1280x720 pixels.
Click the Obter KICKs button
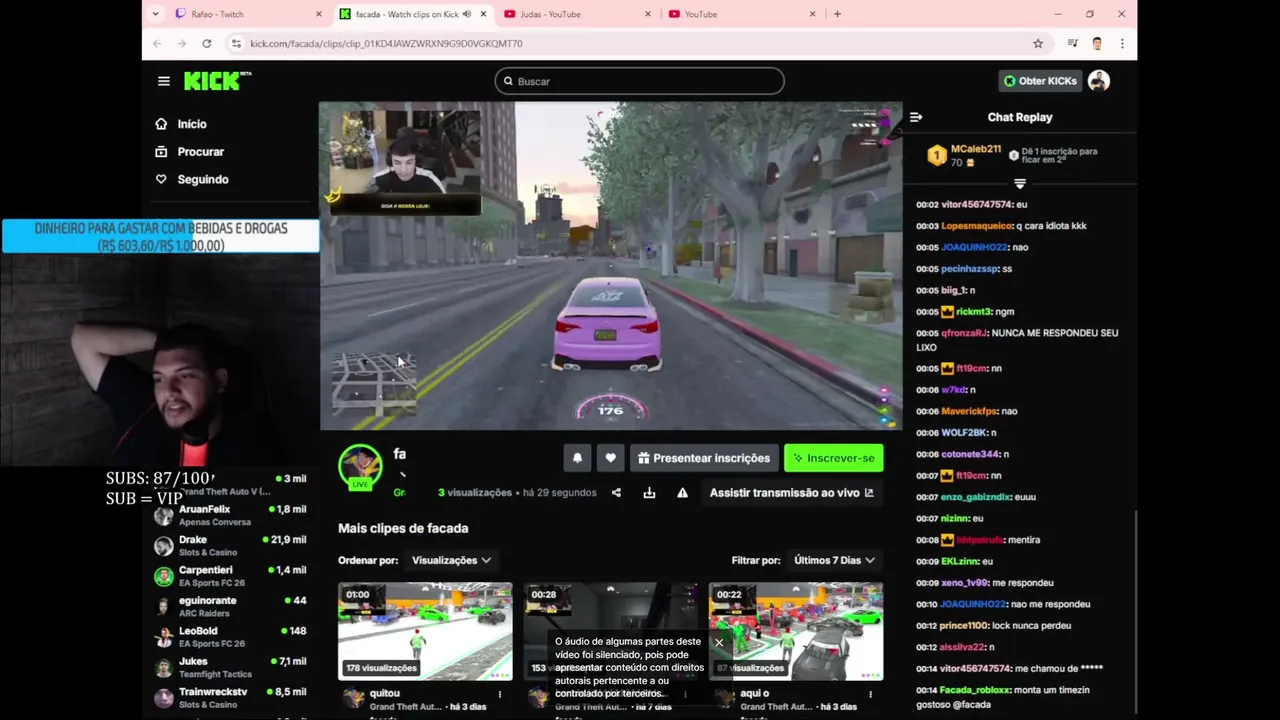click(1040, 81)
